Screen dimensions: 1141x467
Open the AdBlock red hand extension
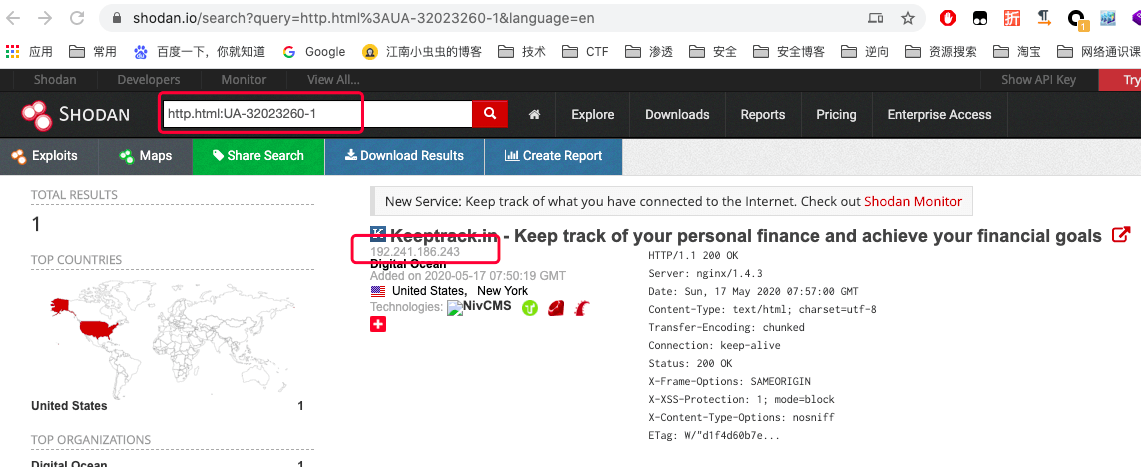click(947, 18)
